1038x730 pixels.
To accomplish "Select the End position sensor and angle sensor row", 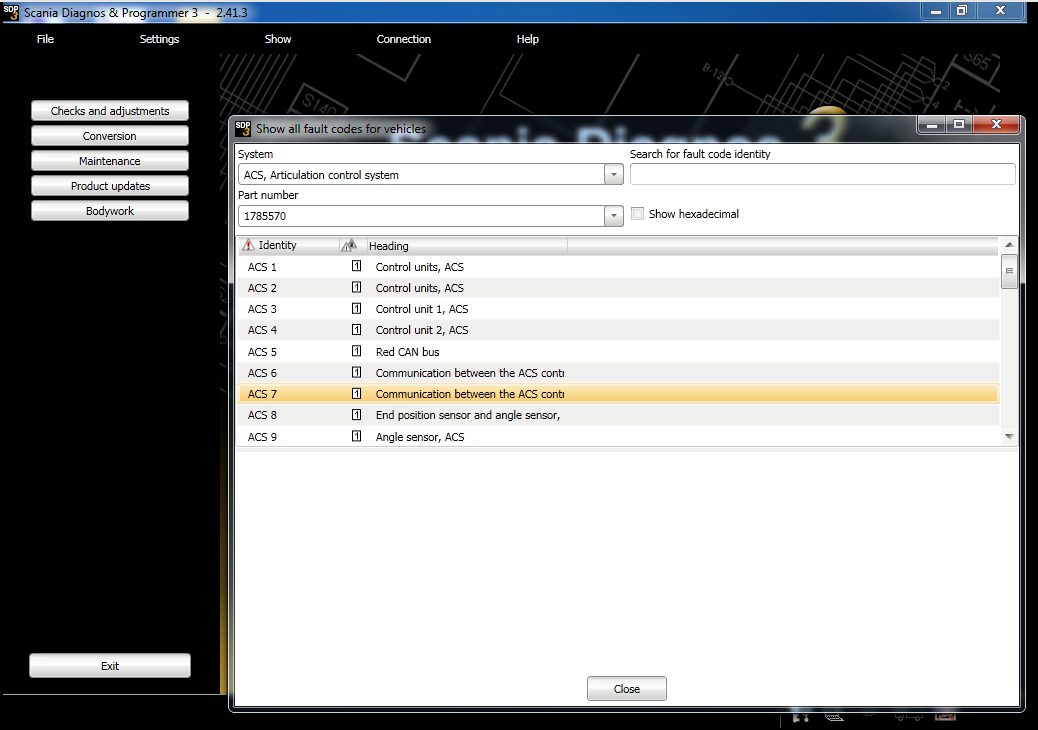I will pyautogui.click(x=618, y=415).
